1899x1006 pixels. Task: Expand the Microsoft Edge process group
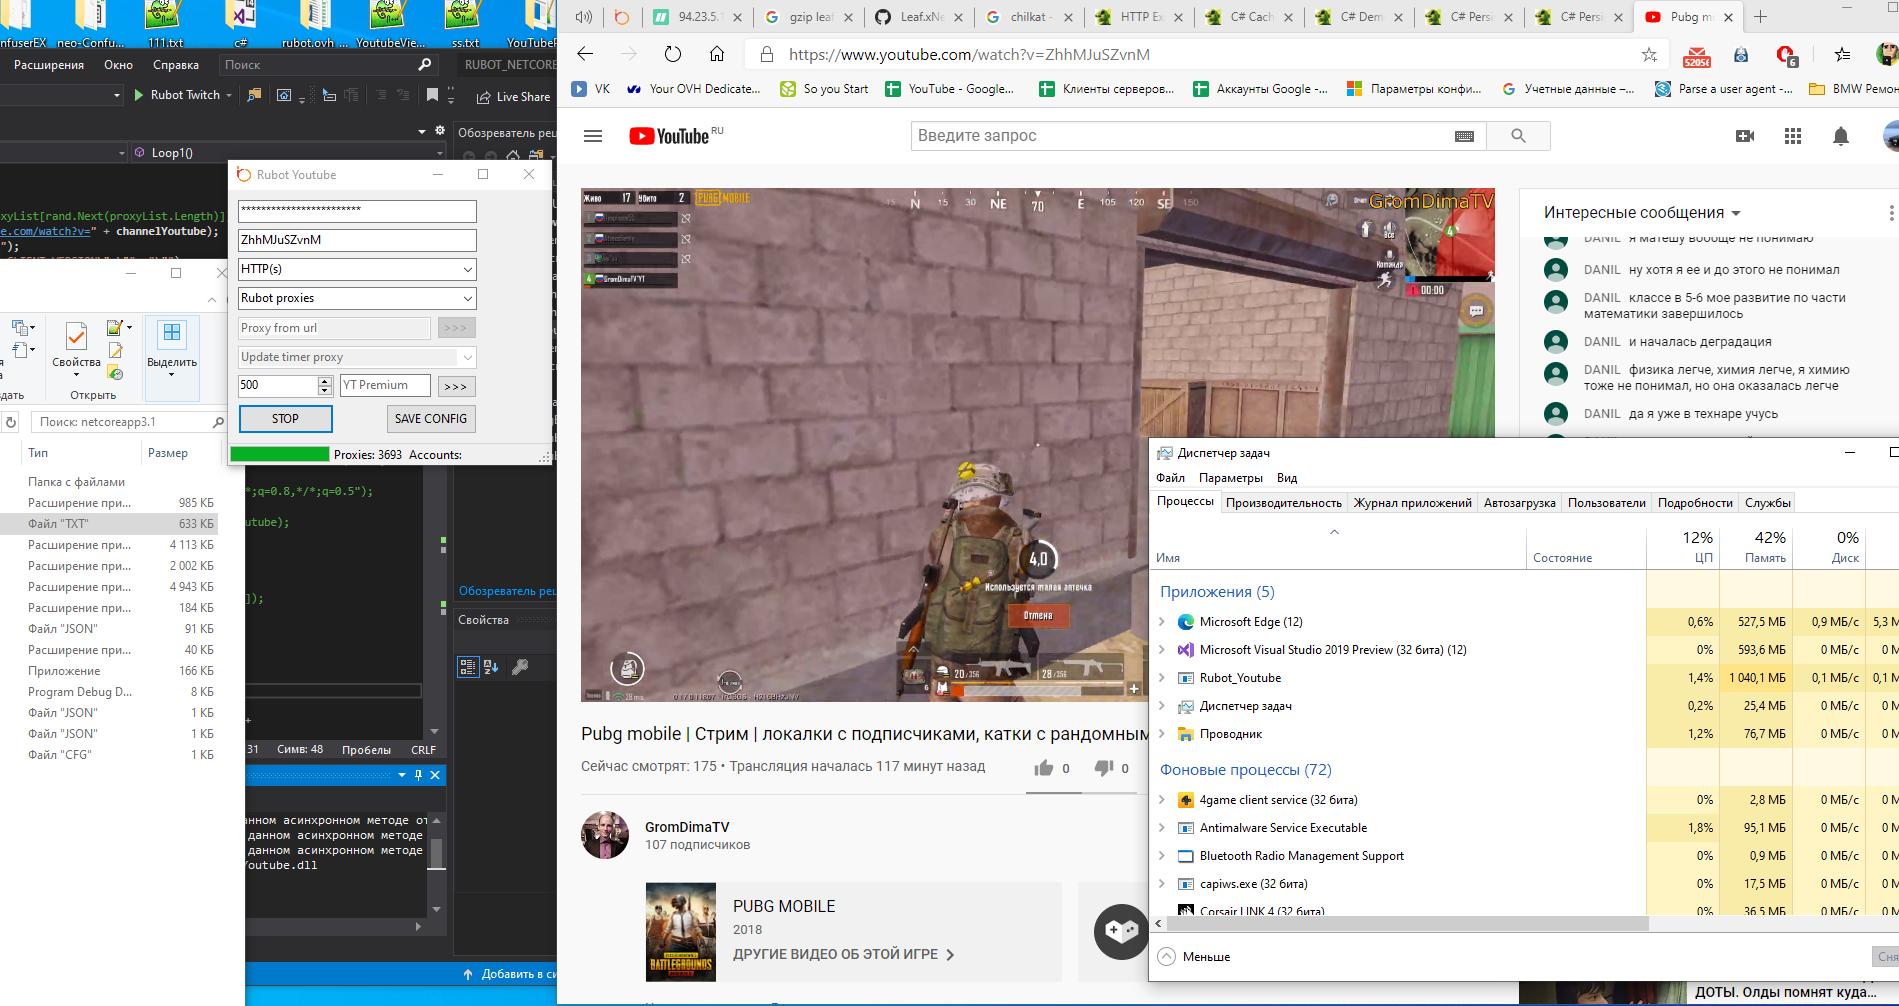1162,622
